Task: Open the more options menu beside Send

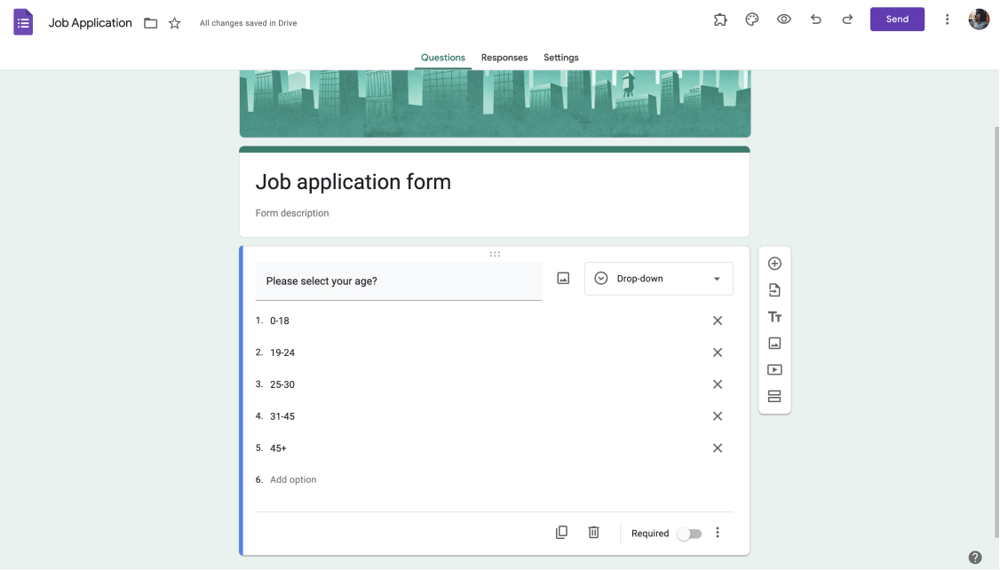Action: pos(947,19)
